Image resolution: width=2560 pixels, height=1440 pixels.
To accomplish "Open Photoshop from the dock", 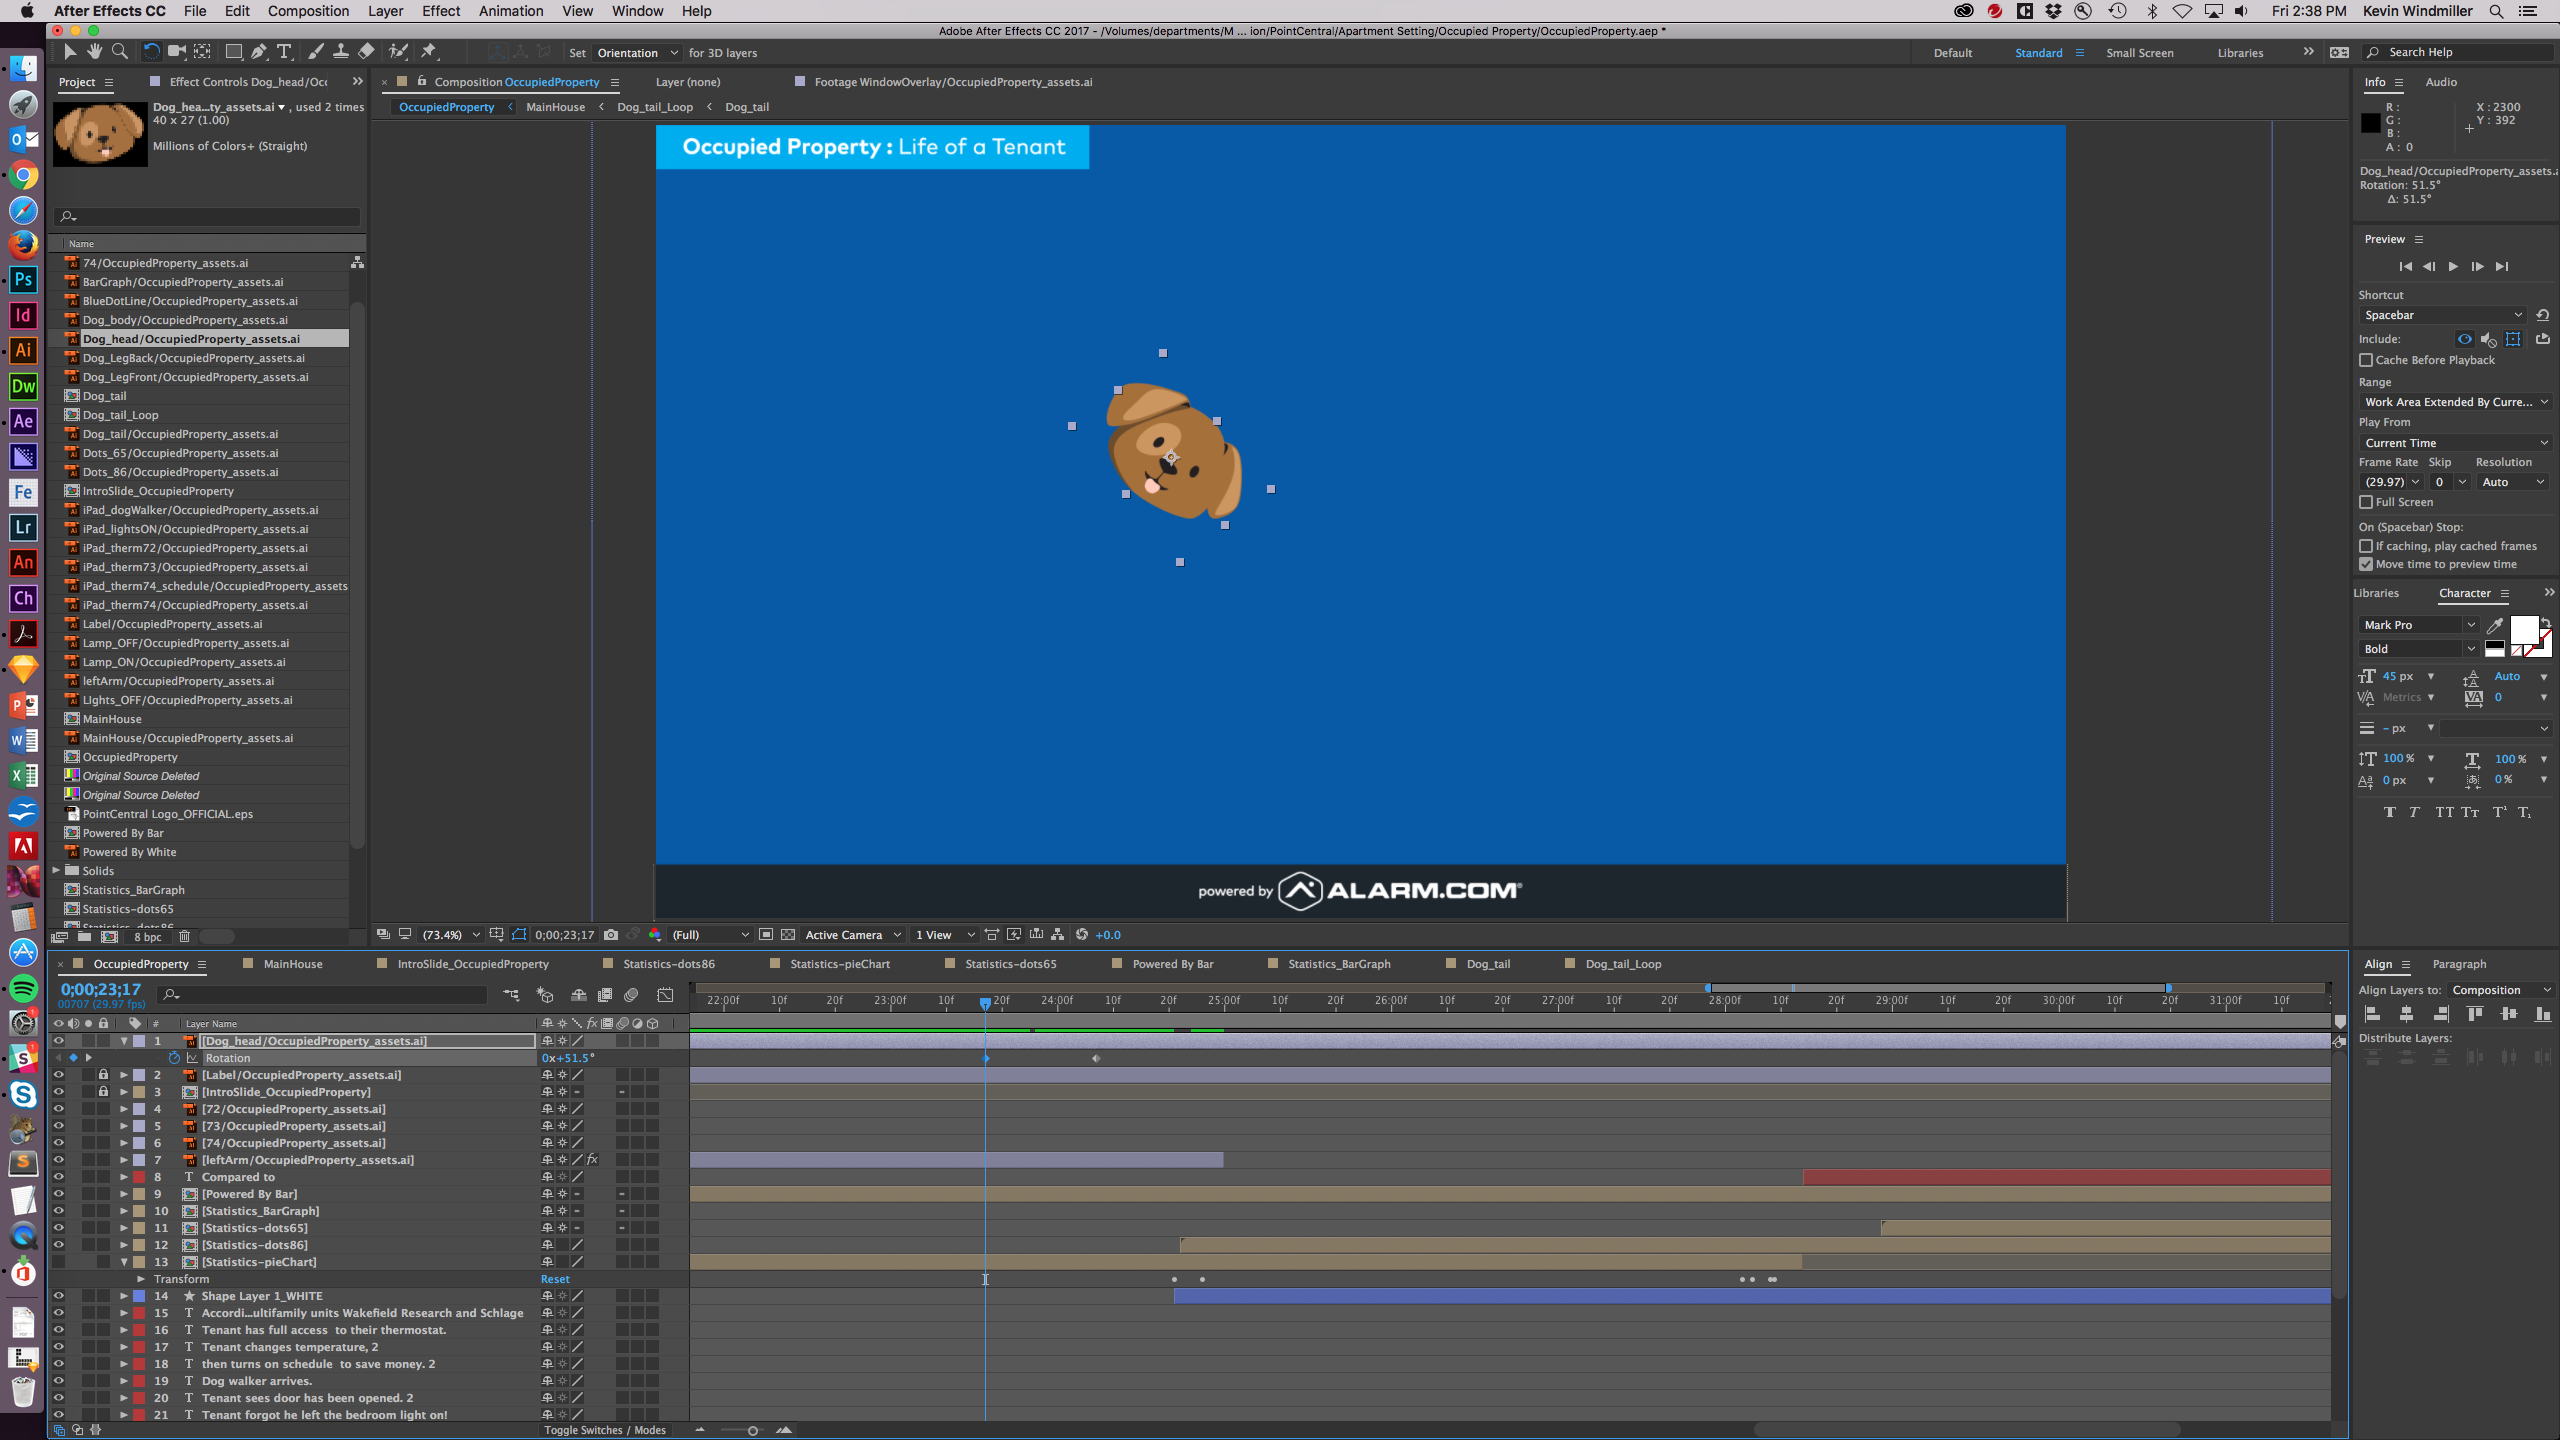I will (x=23, y=280).
